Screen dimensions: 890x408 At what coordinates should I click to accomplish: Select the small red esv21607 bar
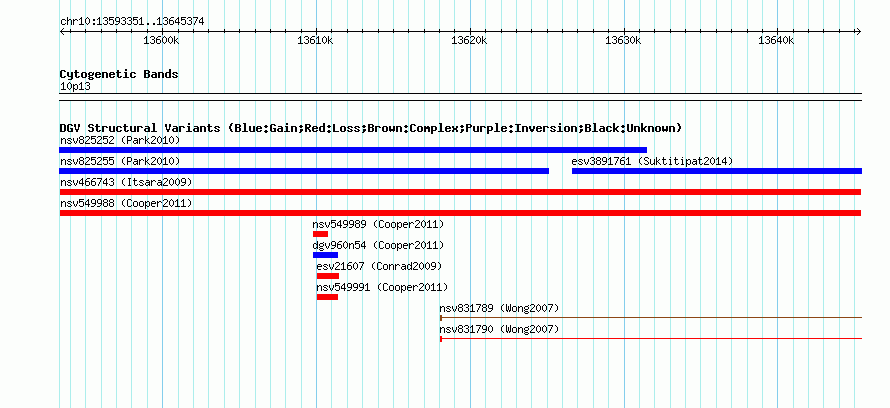pos(328,276)
